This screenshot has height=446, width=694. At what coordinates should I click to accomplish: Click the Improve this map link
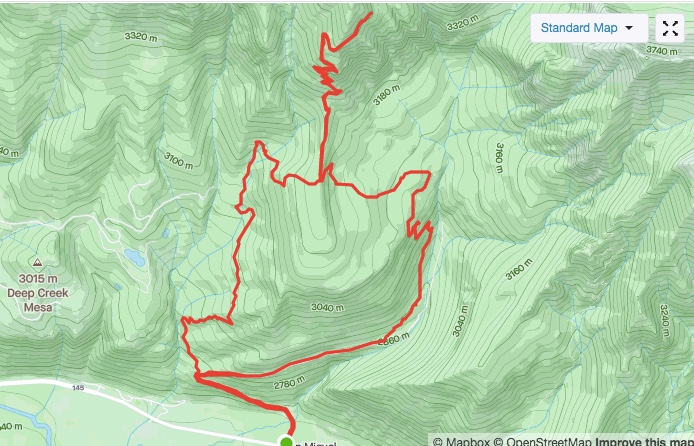click(x=644, y=442)
